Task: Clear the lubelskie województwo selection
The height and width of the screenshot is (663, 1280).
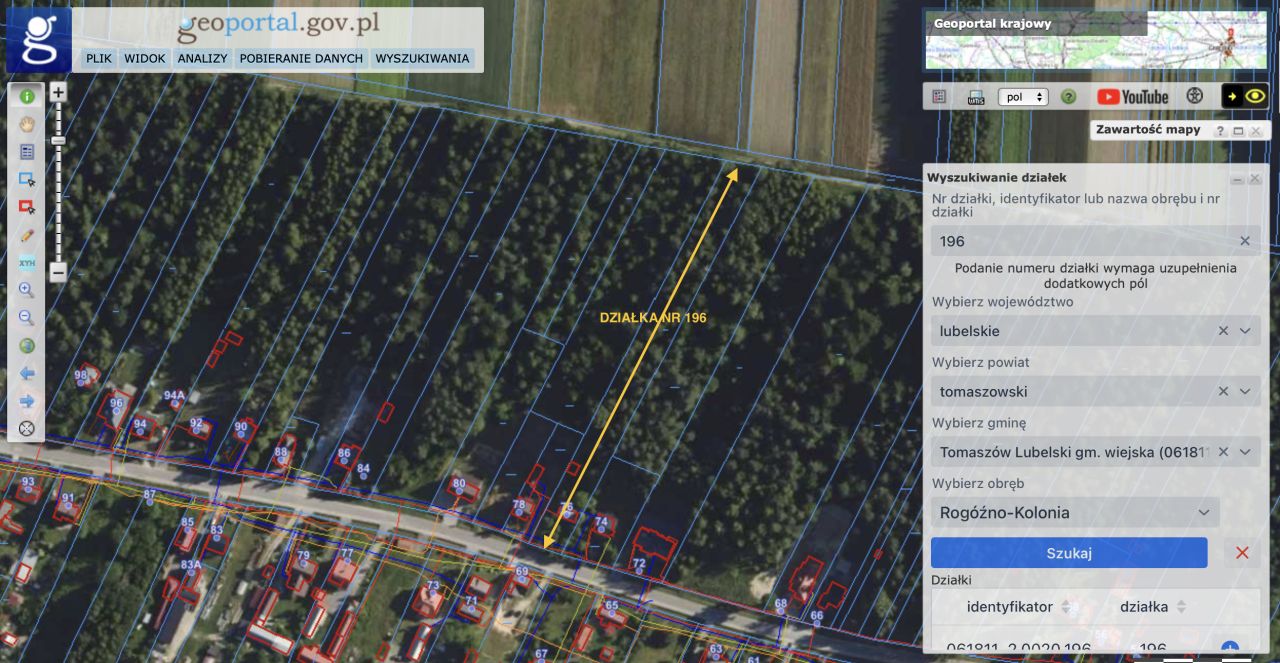Action: tap(1223, 330)
